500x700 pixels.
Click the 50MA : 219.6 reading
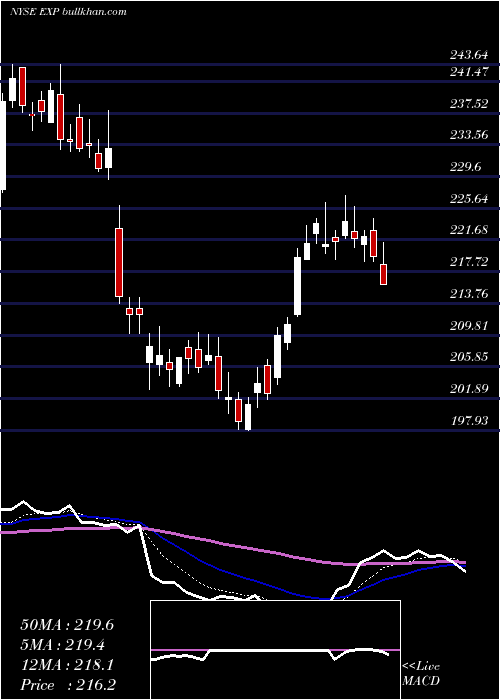pyautogui.click(x=67, y=625)
